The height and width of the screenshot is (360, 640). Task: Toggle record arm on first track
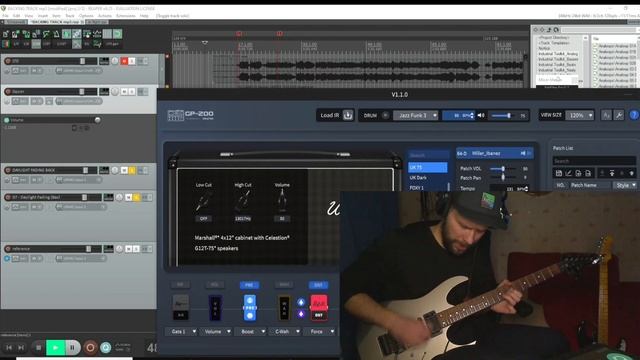click(x=8, y=61)
